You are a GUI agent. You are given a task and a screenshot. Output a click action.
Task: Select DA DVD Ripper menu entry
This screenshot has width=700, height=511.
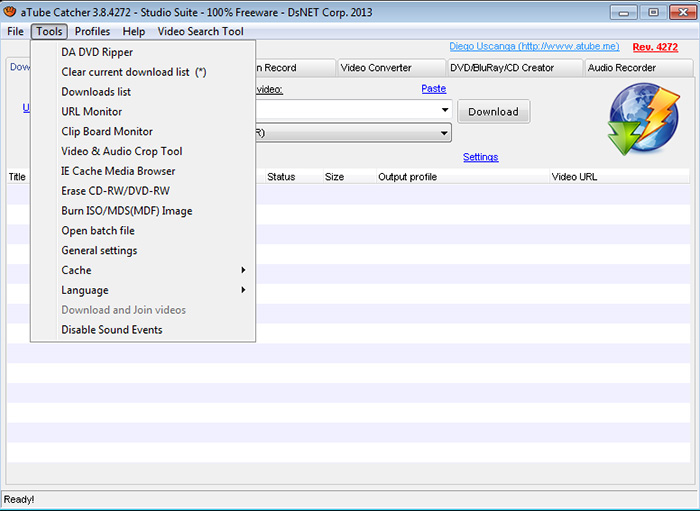[143, 52]
